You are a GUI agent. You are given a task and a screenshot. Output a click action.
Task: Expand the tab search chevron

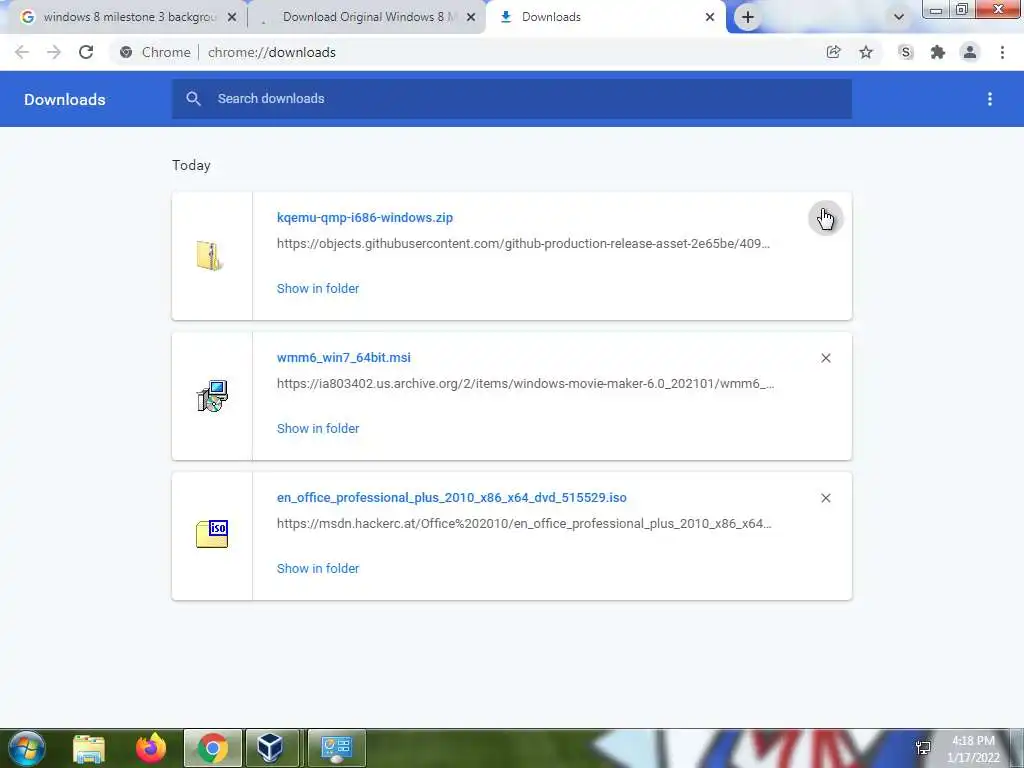point(899,18)
